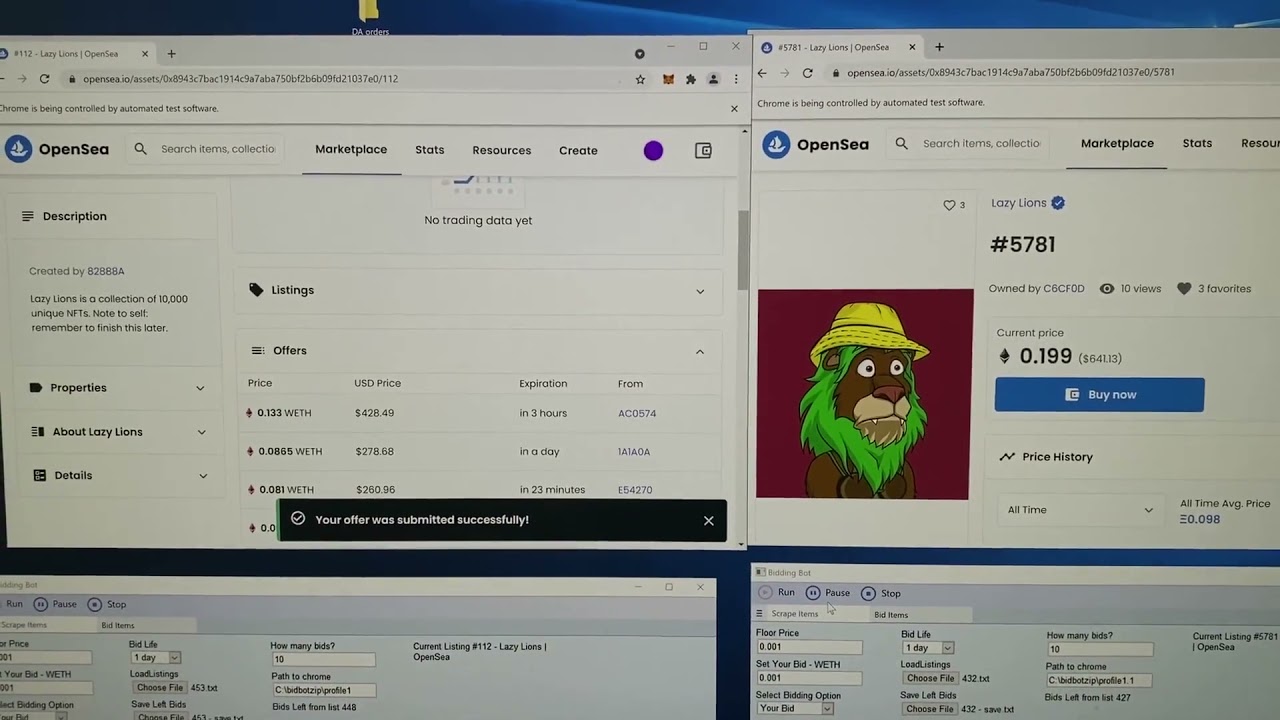Open the wallet icon in left OpenSea header
1280x720 pixels.
pyautogui.click(x=703, y=150)
